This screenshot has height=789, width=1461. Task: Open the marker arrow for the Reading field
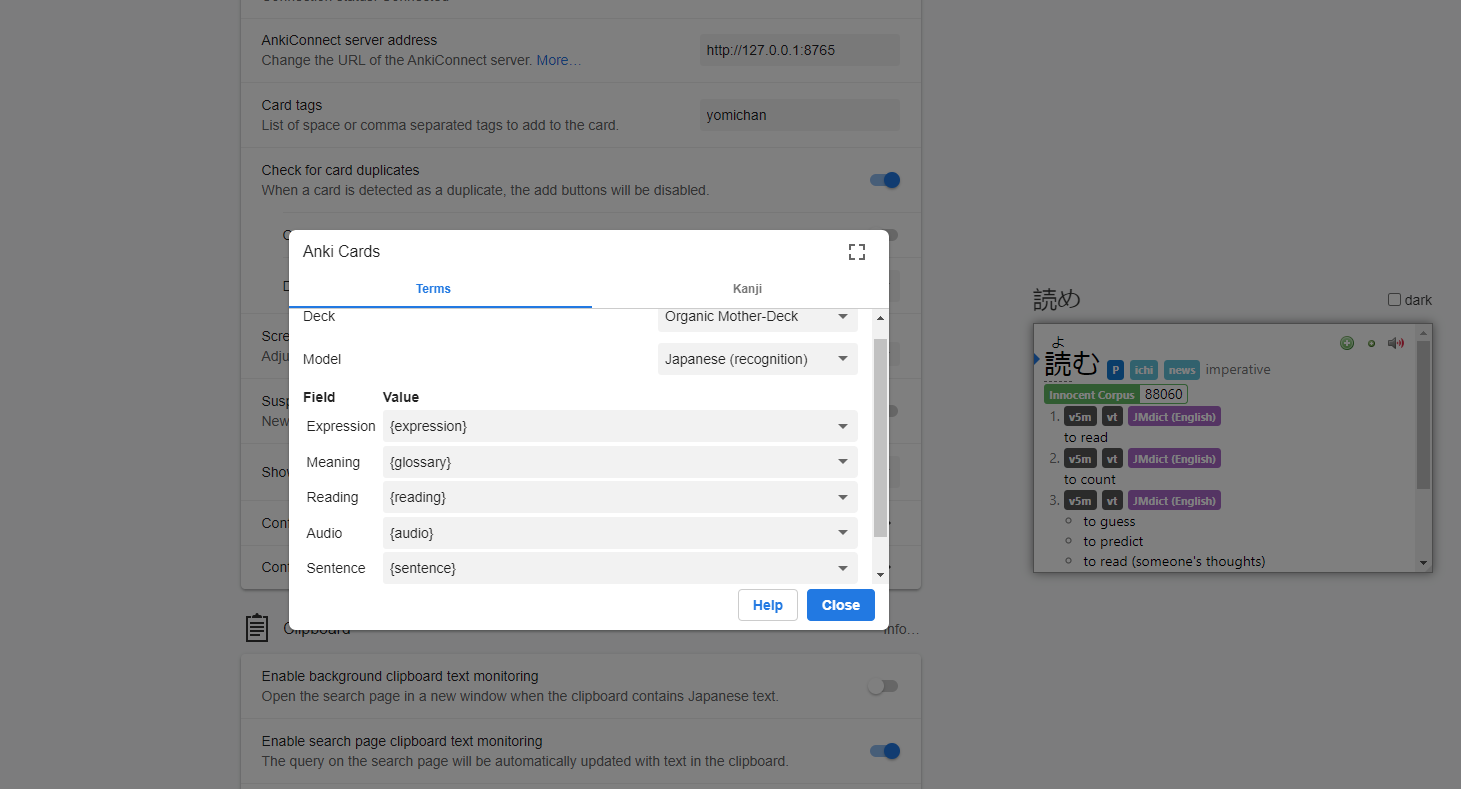pos(843,497)
